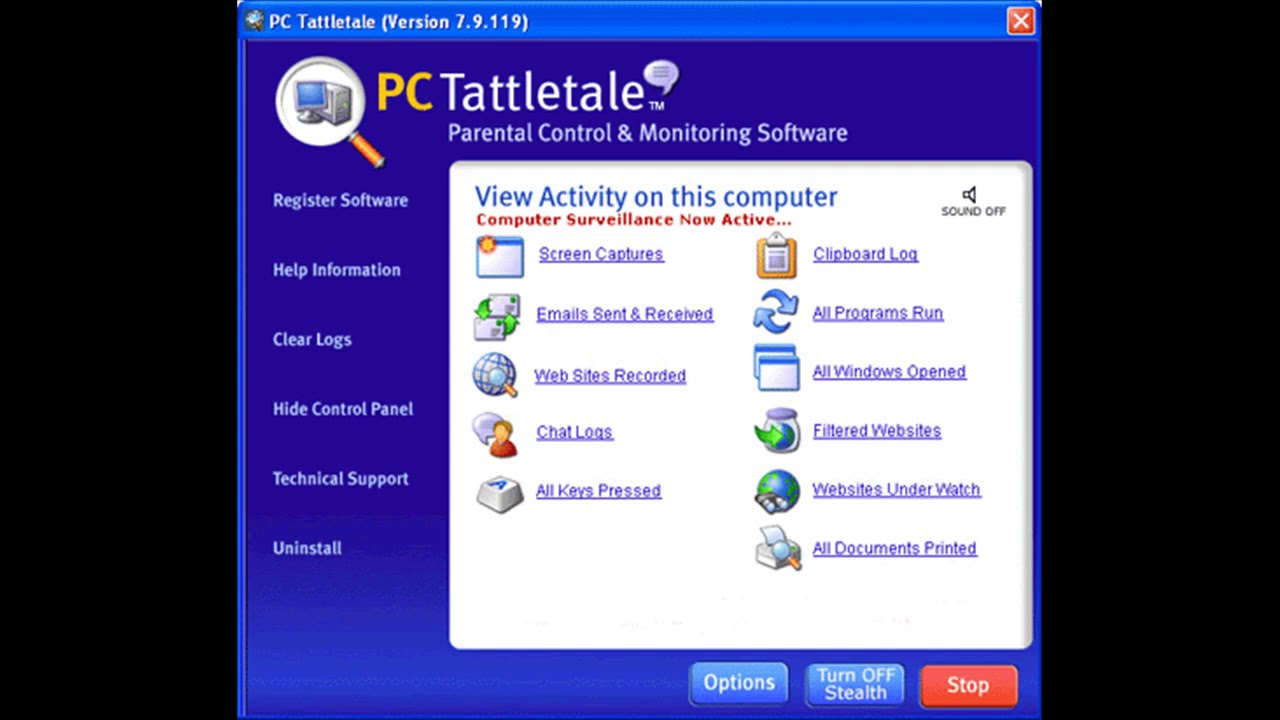Toggle the SOUND OFF label

point(973,212)
